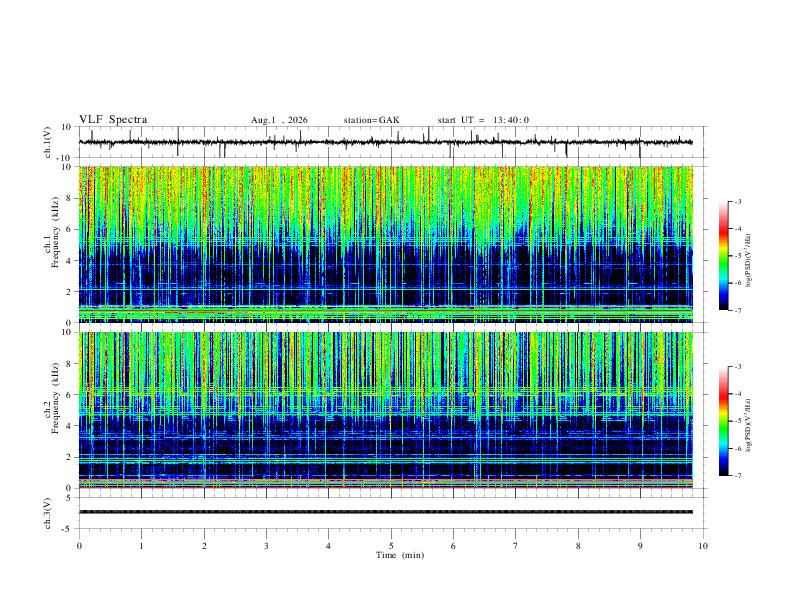Image resolution: width=792 pixels, height=612 pixels.
Task: Click the ch.1 (V) waveform trace
Action: coord(385,142)
